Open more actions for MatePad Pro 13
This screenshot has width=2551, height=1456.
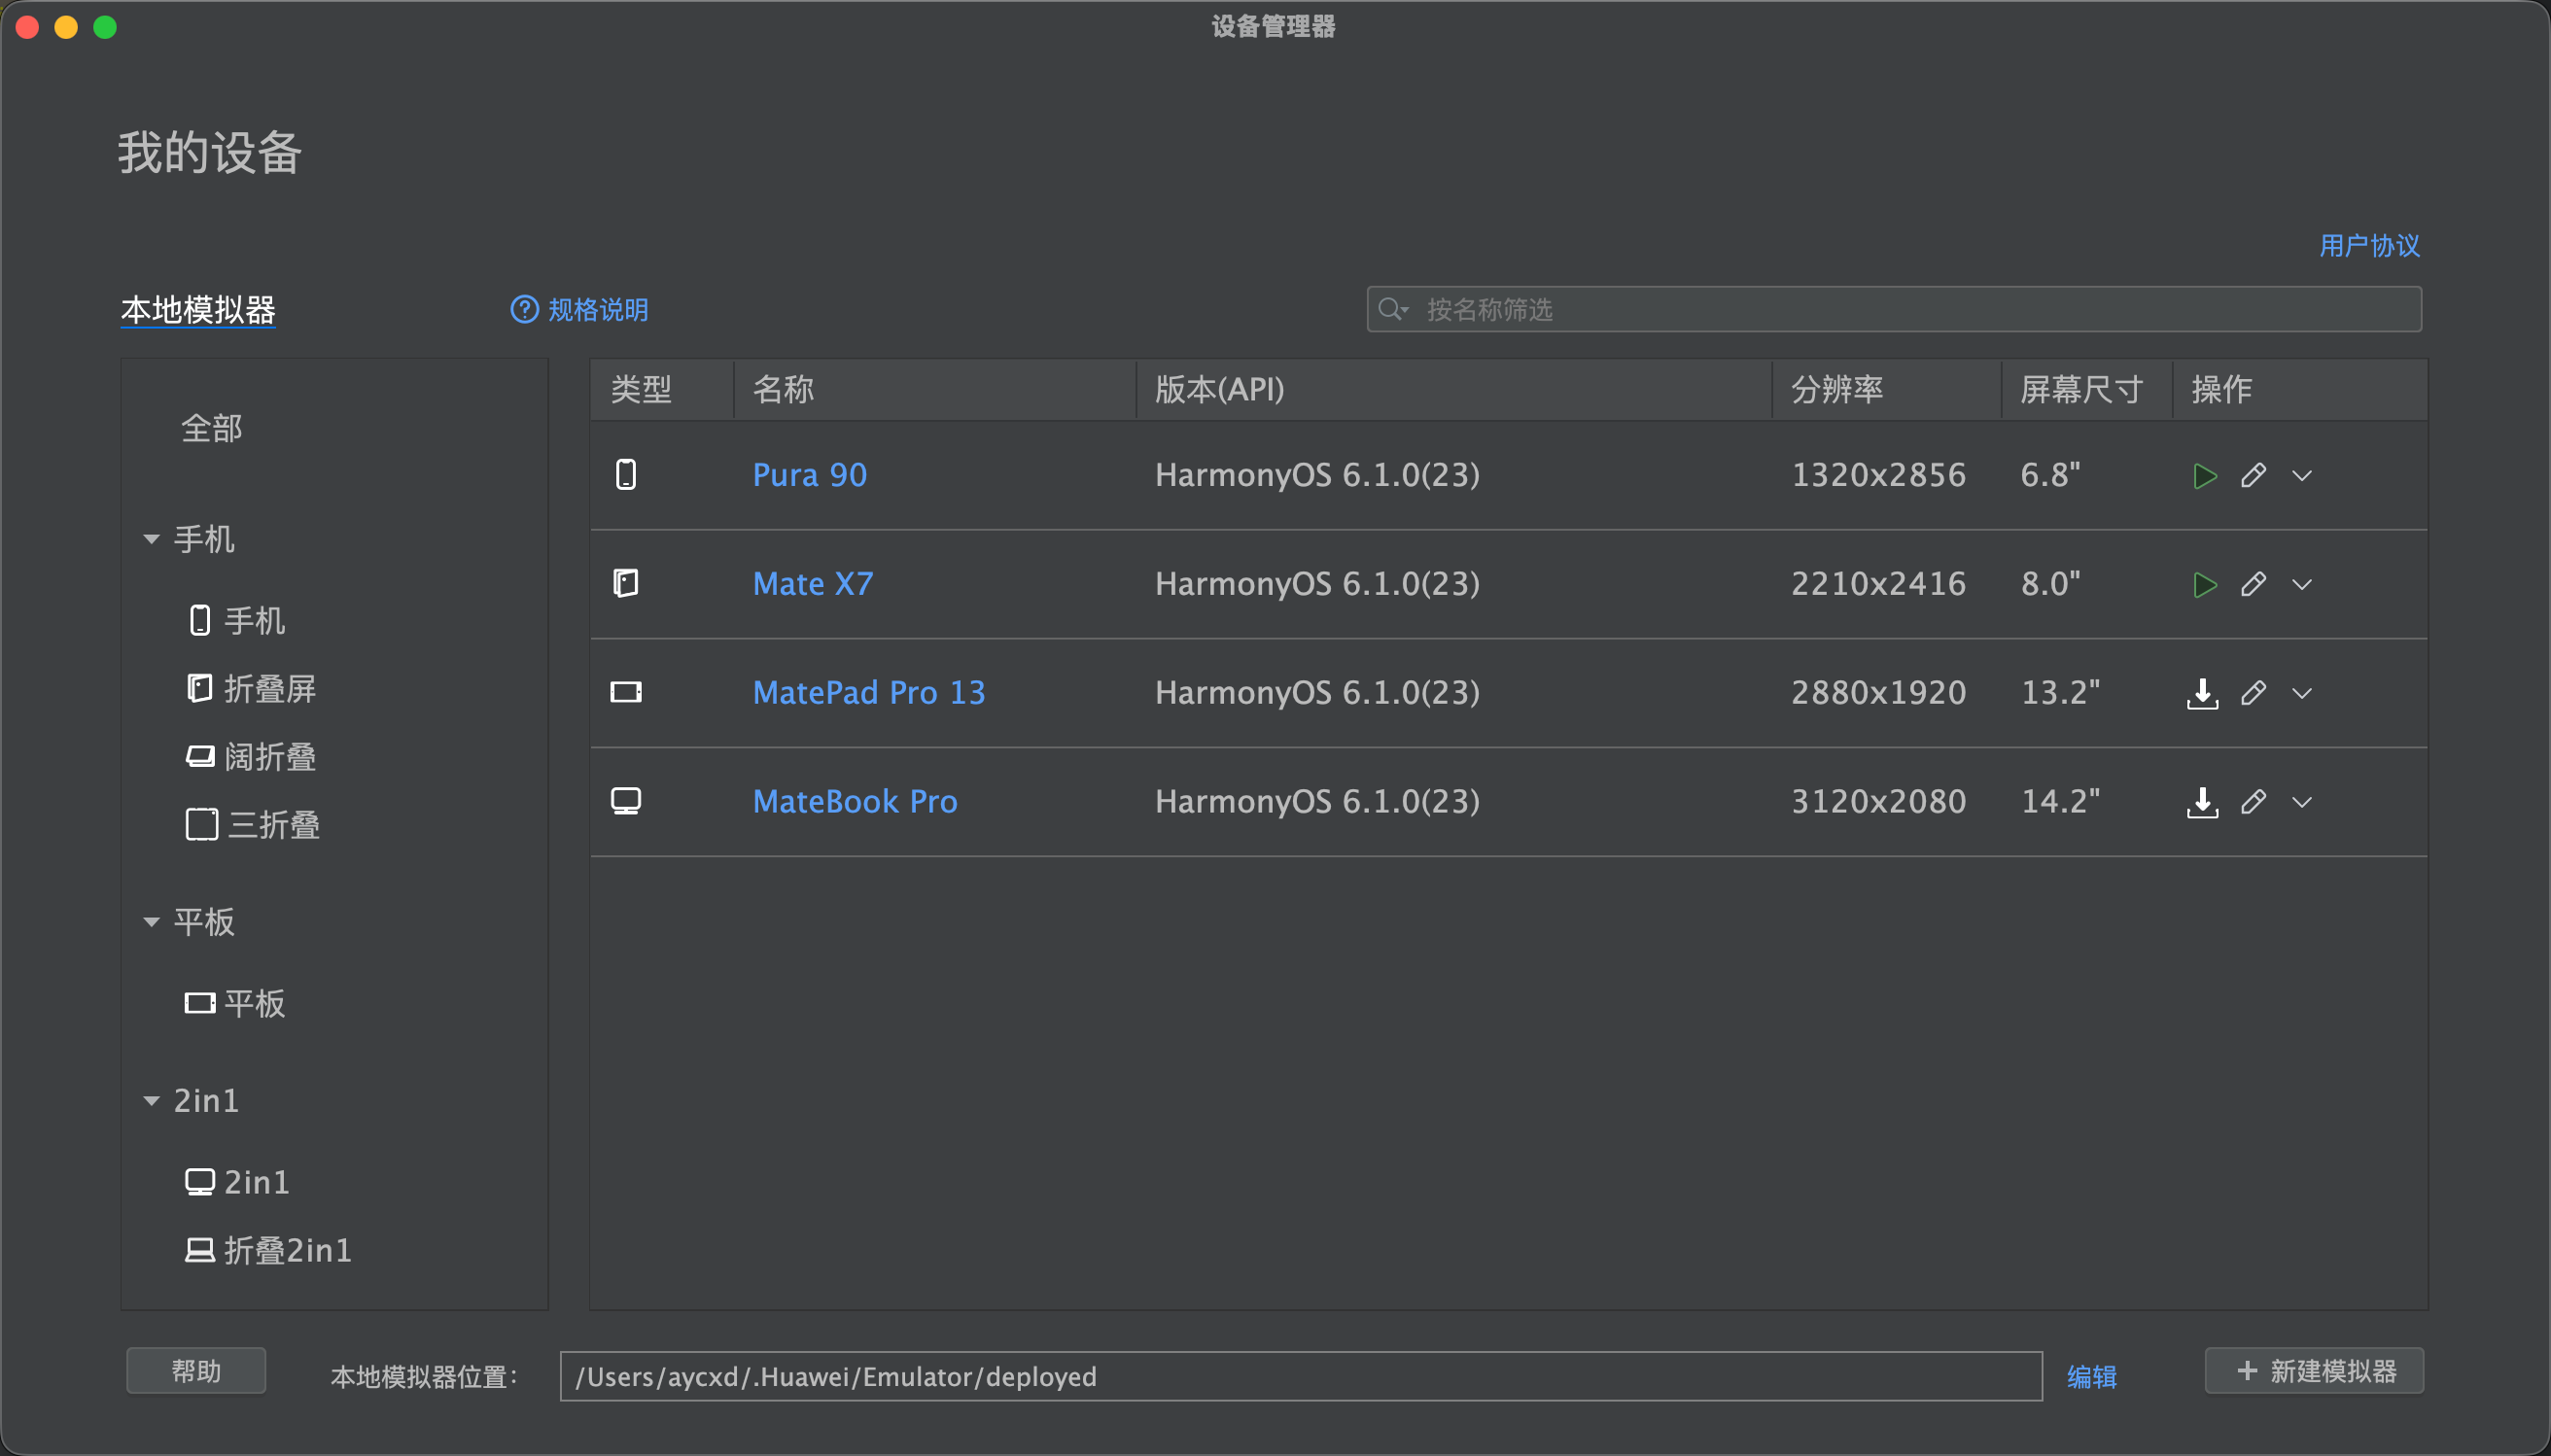click(2302, 693)
